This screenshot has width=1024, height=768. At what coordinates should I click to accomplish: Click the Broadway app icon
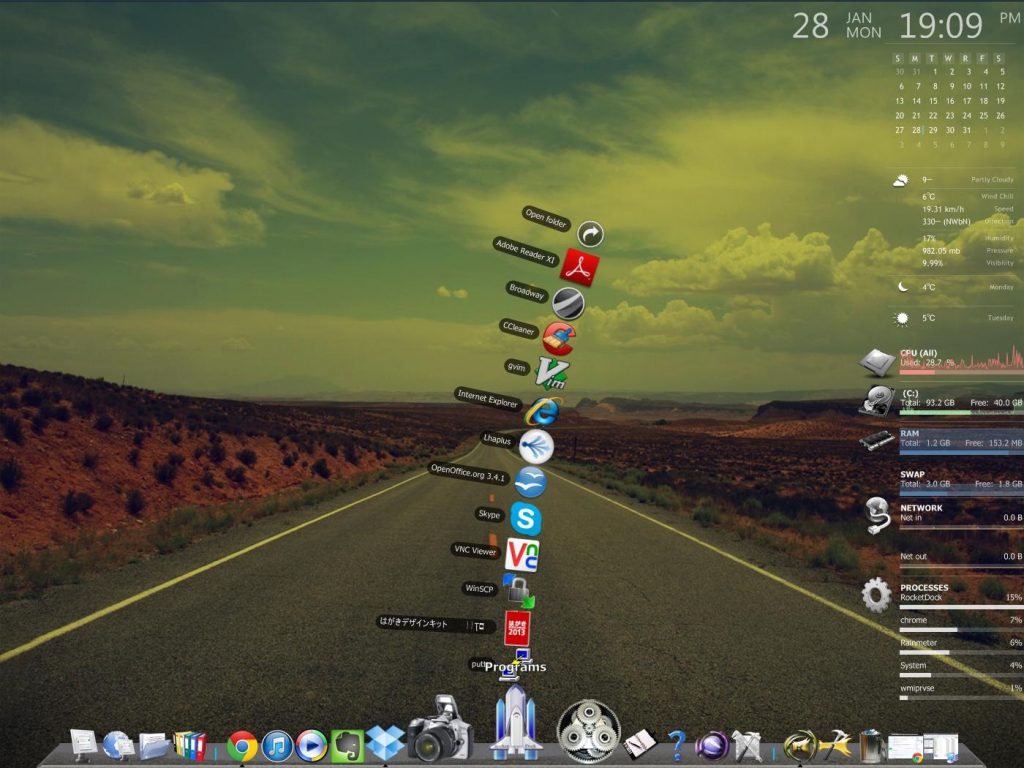pyautogui.click(x=569, y=302)
